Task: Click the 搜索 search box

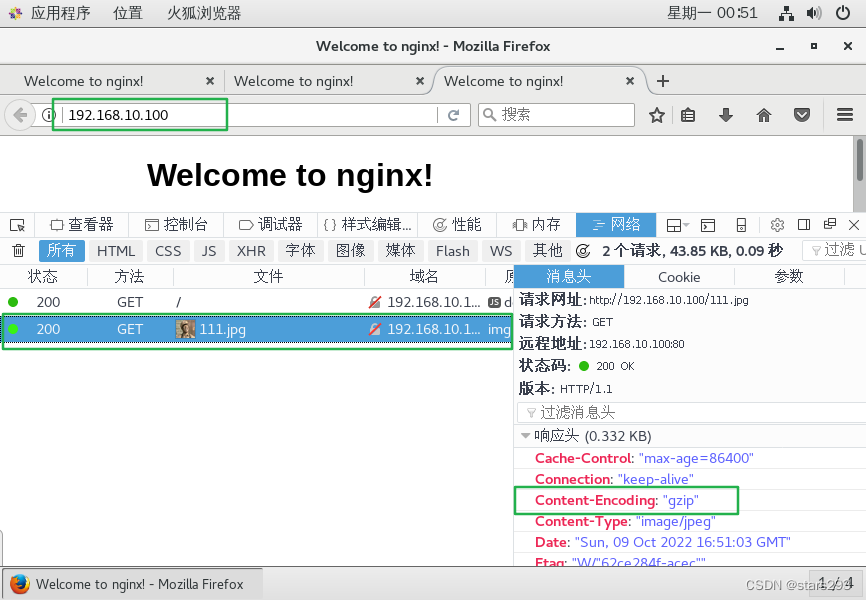Action: (x=556, y=115)
